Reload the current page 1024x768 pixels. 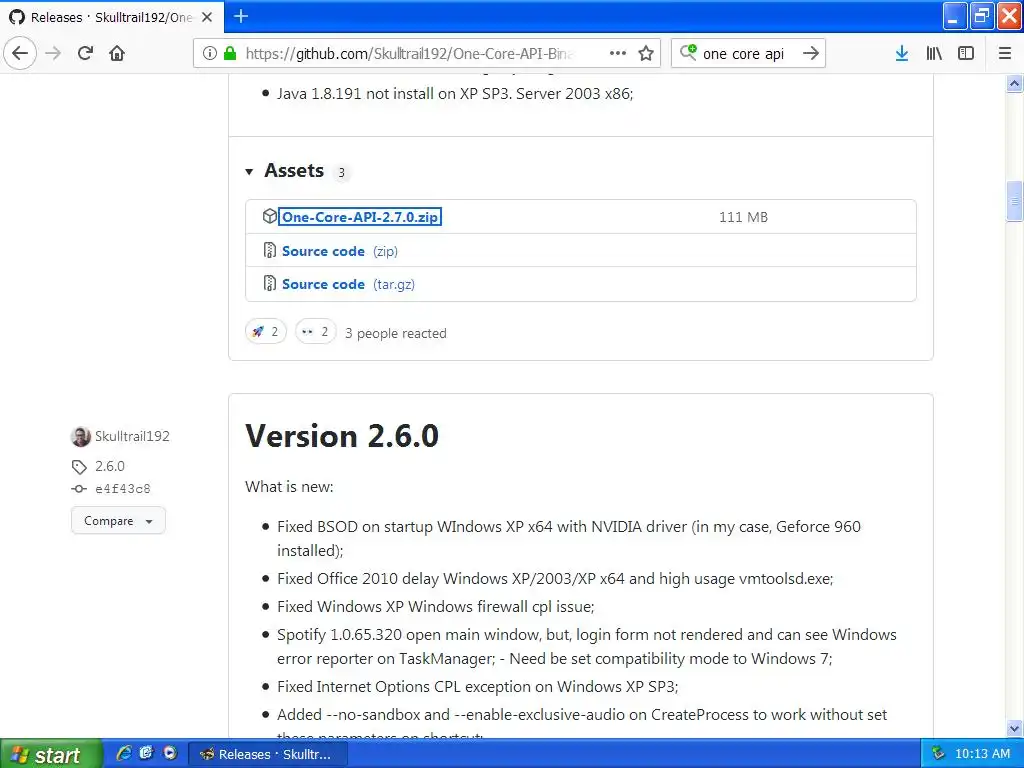[86, 53]
